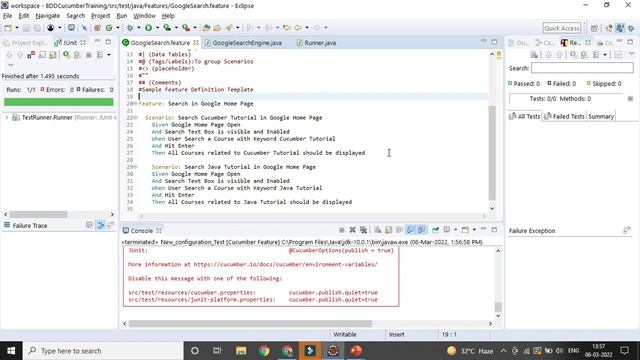Toggle Show Failures Only in JUnit view

(31, 55)
